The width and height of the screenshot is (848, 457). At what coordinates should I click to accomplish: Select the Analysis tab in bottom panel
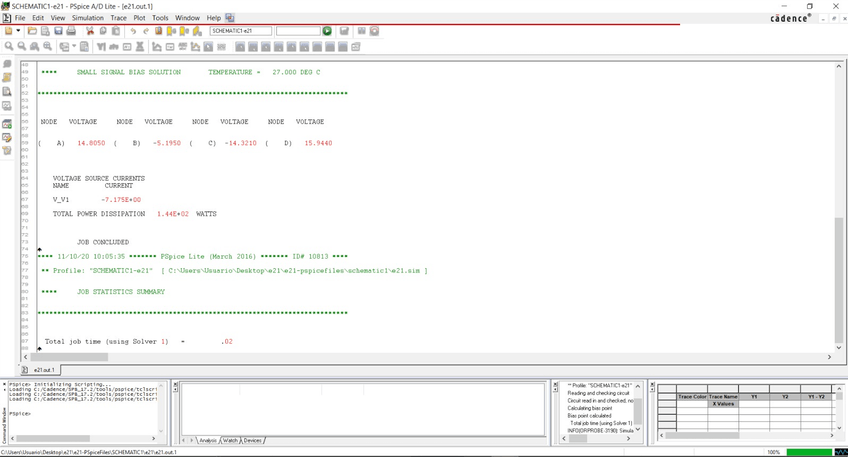[207, 440]
